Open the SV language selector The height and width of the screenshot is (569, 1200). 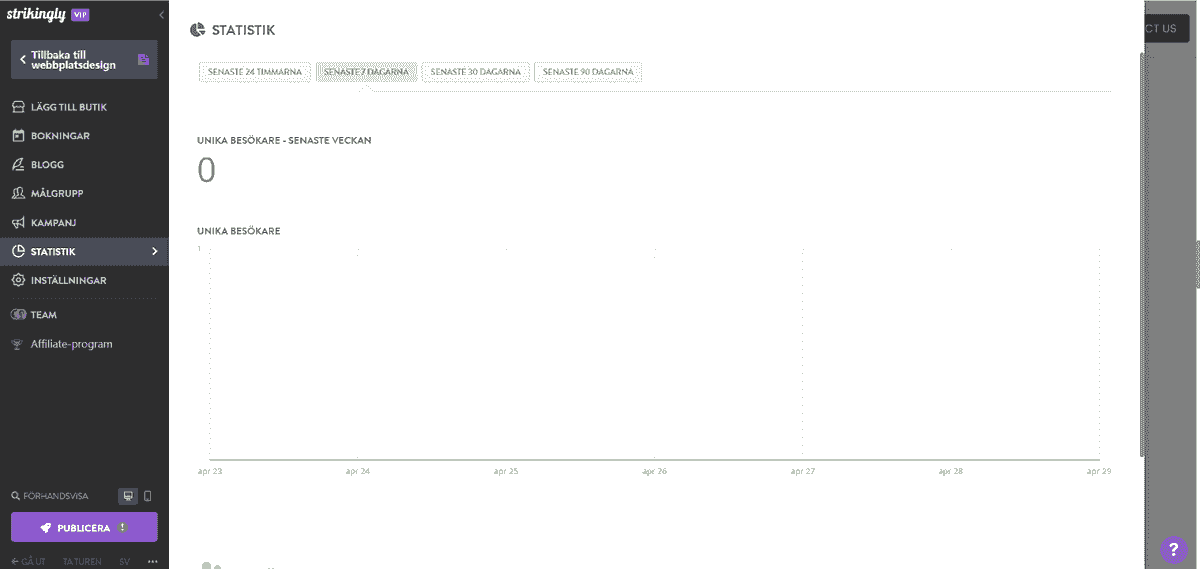click(124, 562)
